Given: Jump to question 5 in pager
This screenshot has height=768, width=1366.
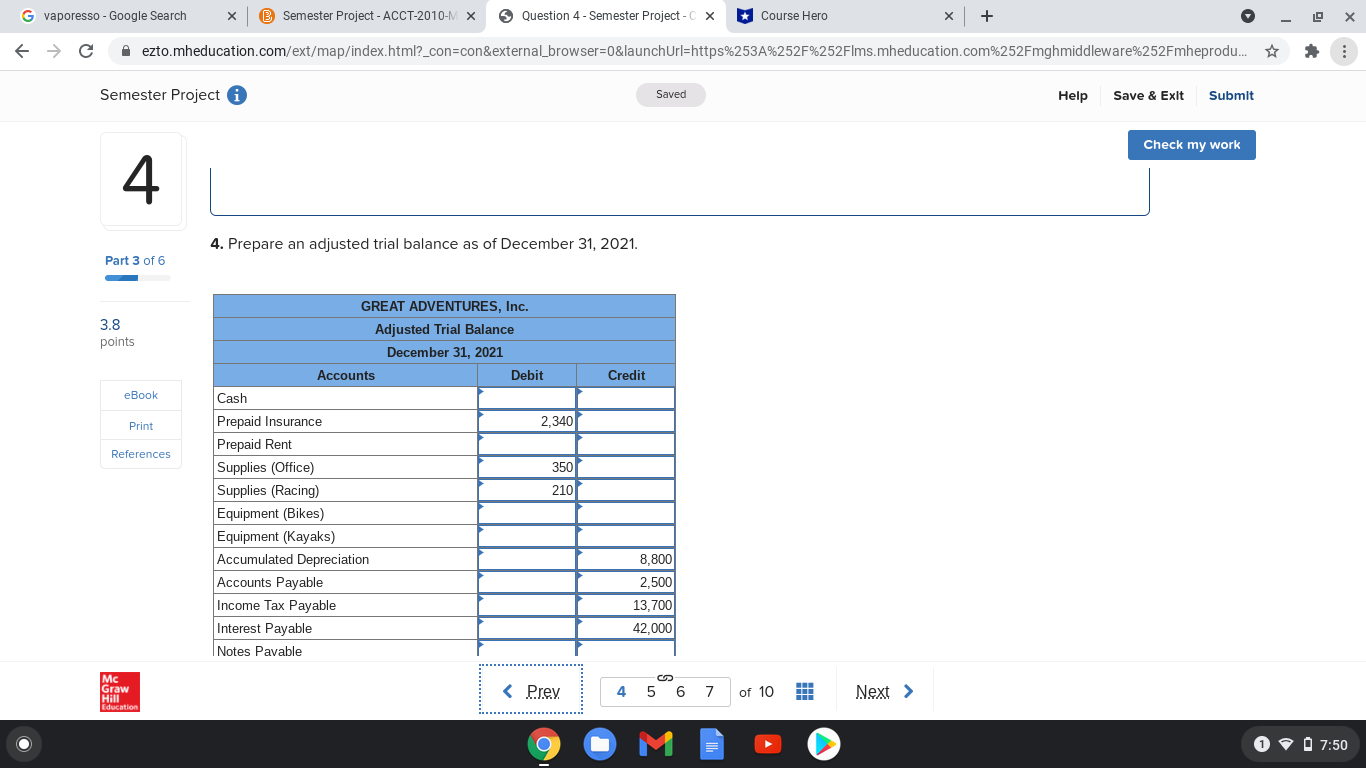Looking at the screenshot, I should 651,692.
